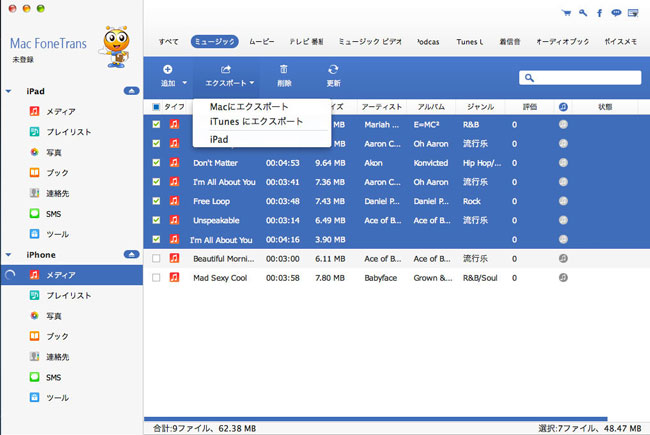
Task: Click the shopping cart icon
Action: pos(566,13)
